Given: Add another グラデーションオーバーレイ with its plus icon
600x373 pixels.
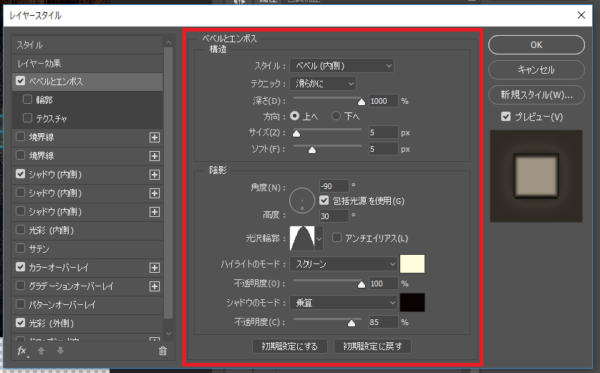Looking at the screenshot, I should click(x=155, y=286).
